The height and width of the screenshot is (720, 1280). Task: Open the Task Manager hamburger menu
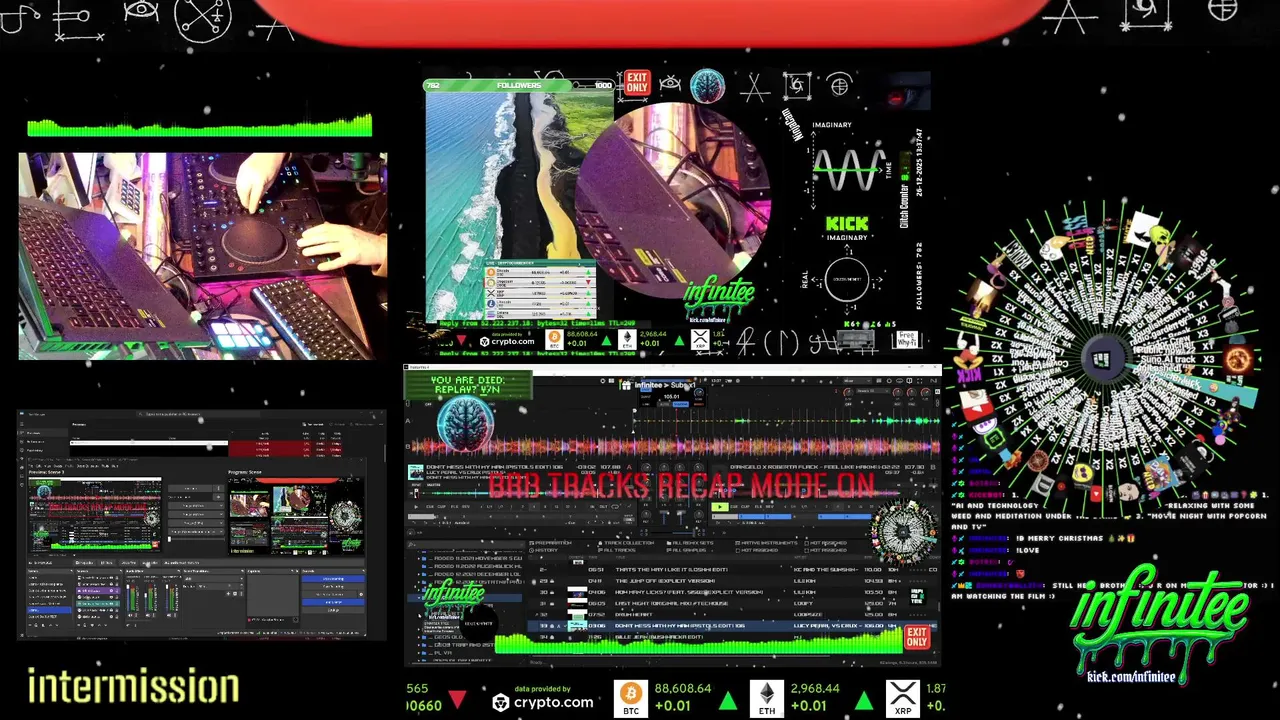tap(22, 424)
